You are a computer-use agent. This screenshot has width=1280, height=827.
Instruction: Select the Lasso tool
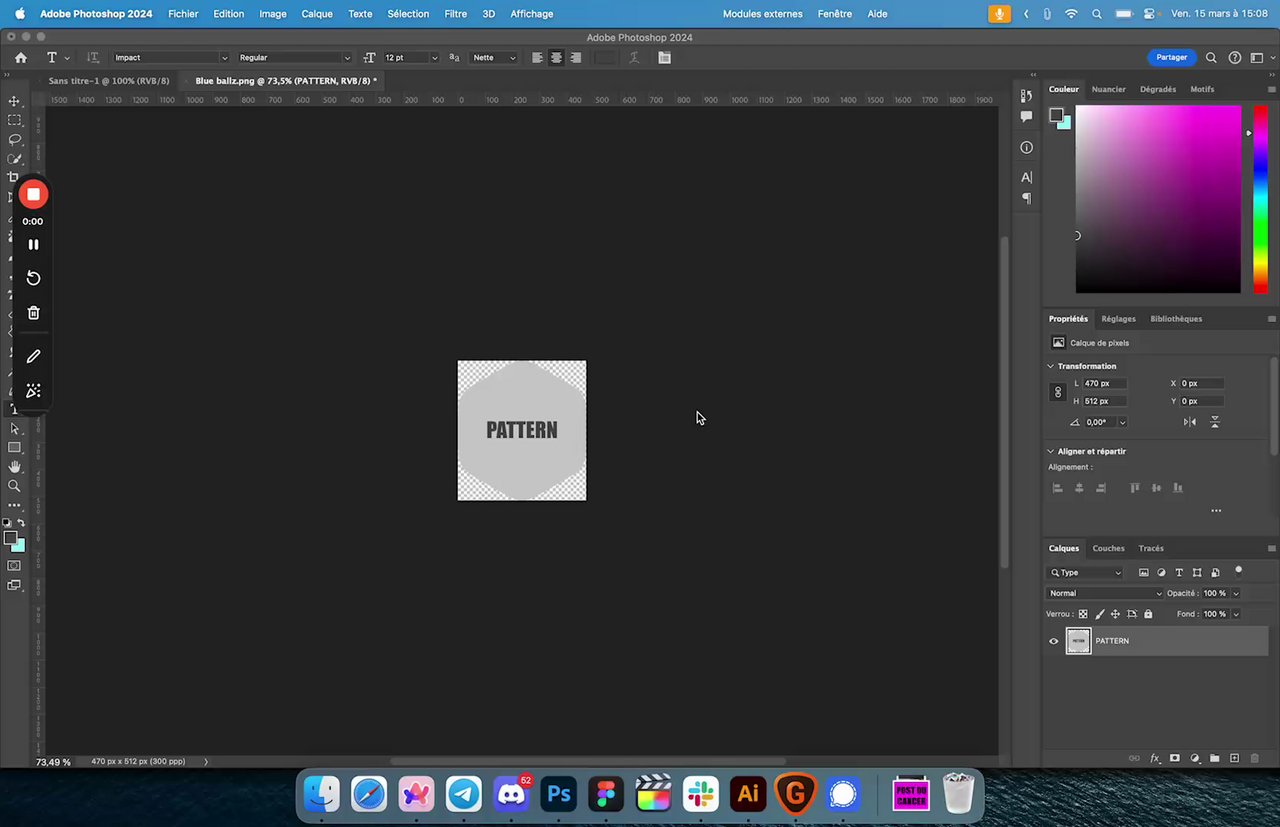[x=14, y=139]
